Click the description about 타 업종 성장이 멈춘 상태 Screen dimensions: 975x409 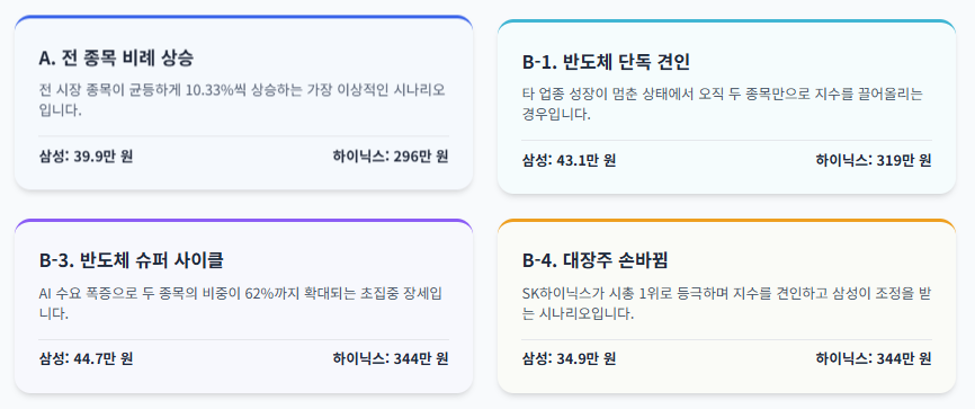coord(723,105)
